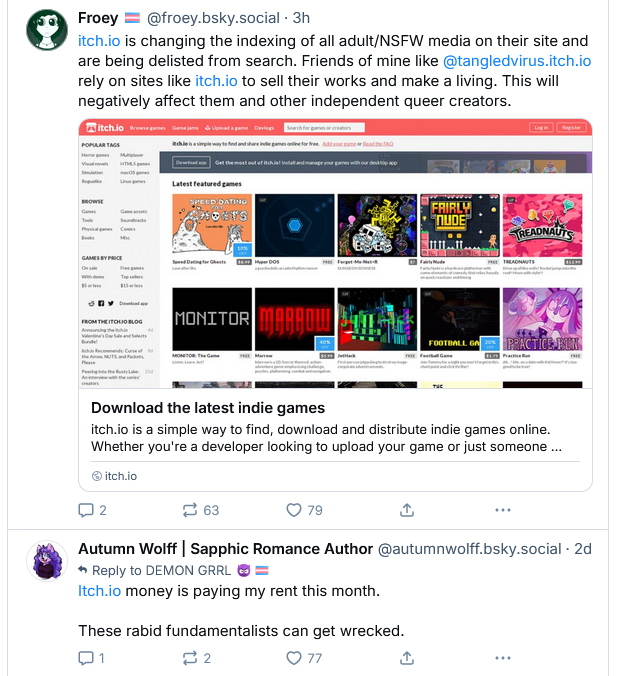Click the 'Download the latest indie games' card title
618x676 pixels.
tap(208, 408)
